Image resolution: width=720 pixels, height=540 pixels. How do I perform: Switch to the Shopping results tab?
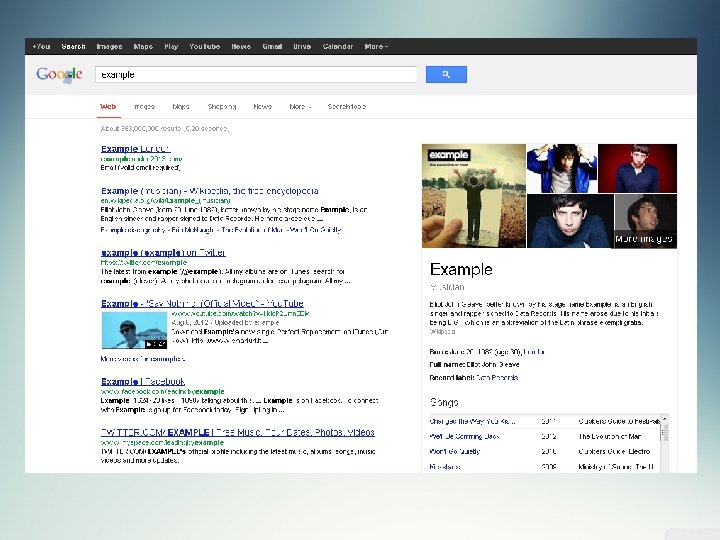222,107
